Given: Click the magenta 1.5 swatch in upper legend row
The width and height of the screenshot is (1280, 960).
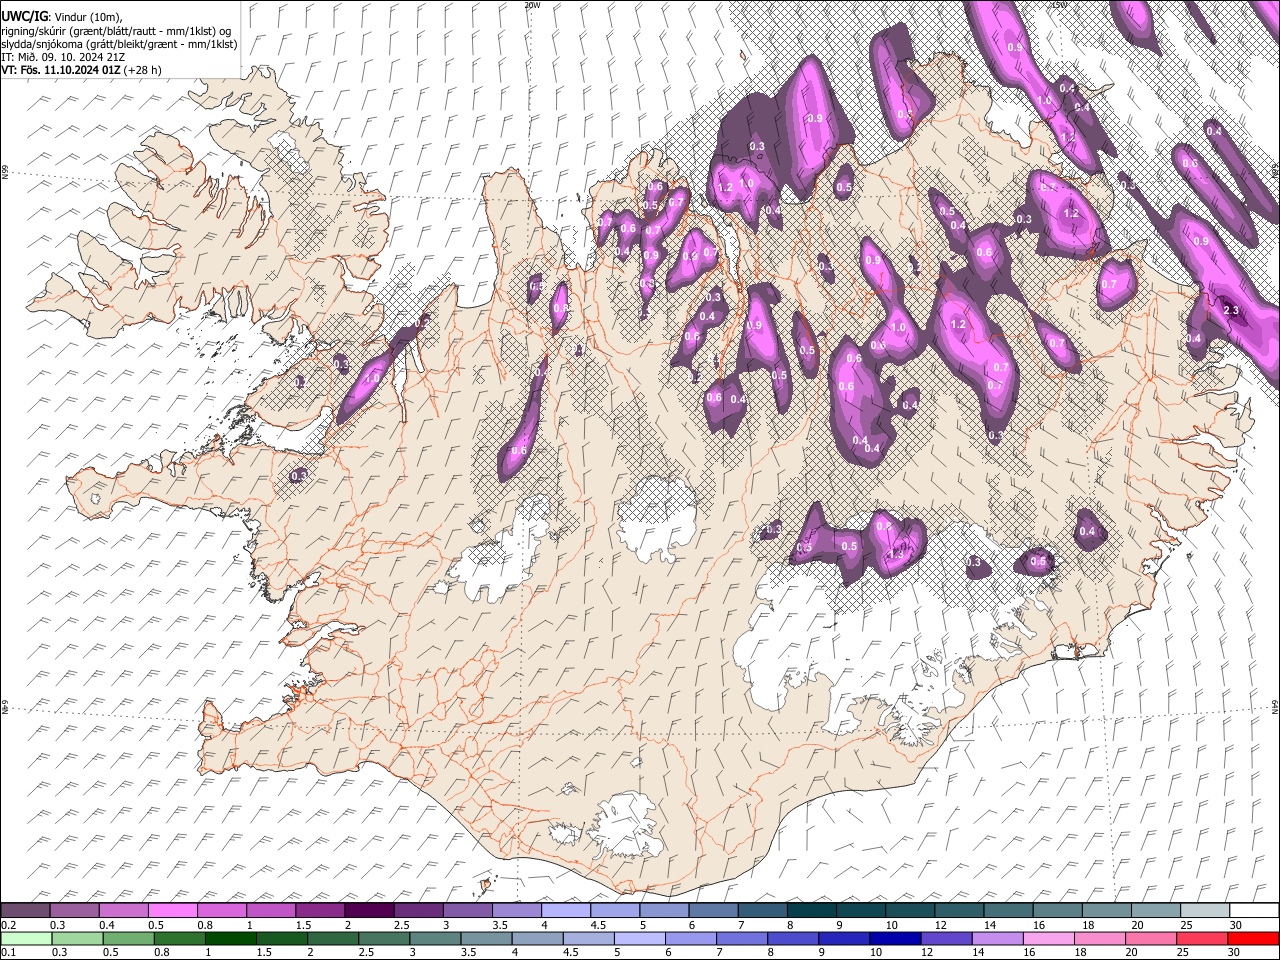Looking at the screenshot, I should click(x=319, y=911).
